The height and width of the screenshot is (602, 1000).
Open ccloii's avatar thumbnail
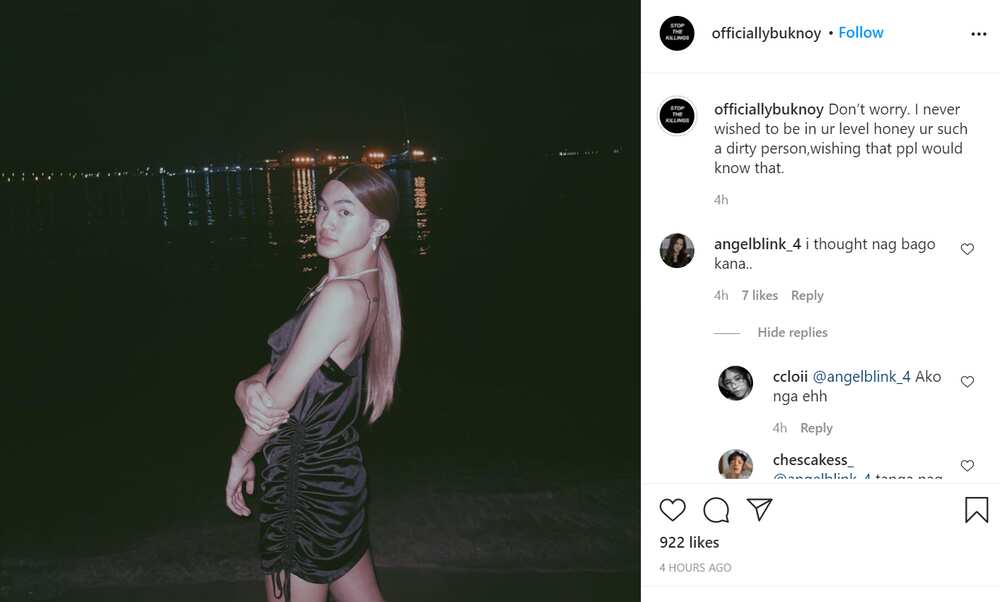click(735, 383)
